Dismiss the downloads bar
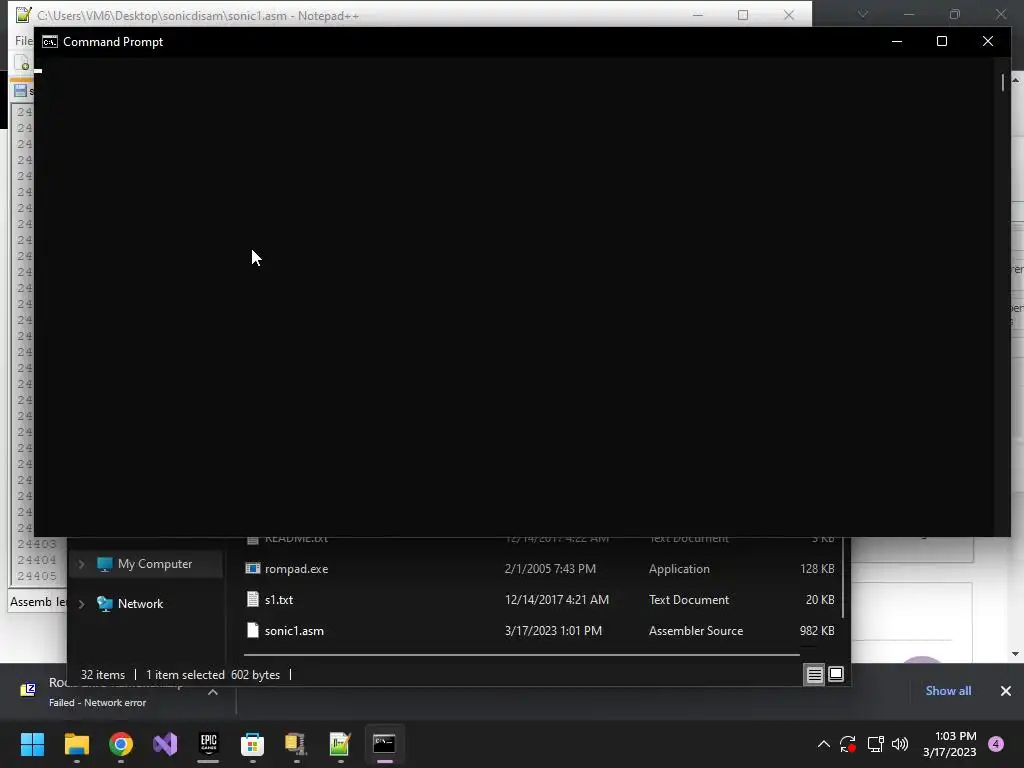The image size is (1024, 768). 1006,690
